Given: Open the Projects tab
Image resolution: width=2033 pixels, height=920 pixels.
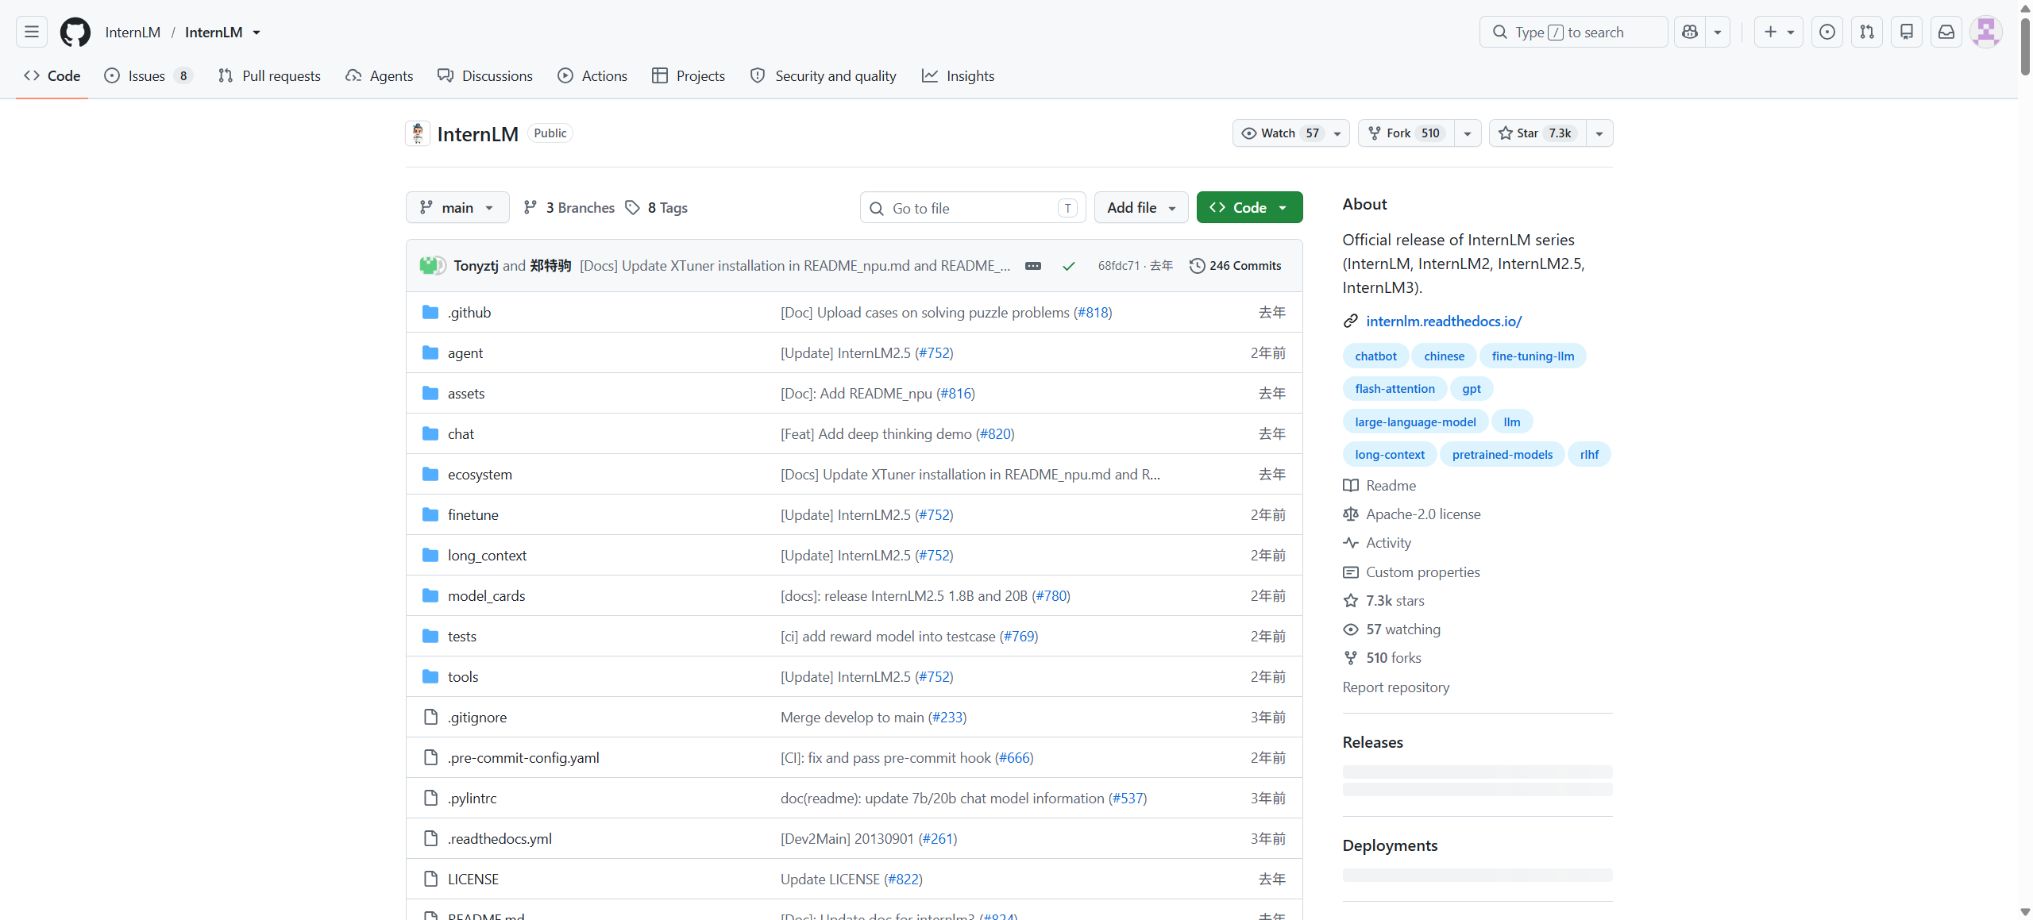Looking at the screenshot, I should [688, 76].
